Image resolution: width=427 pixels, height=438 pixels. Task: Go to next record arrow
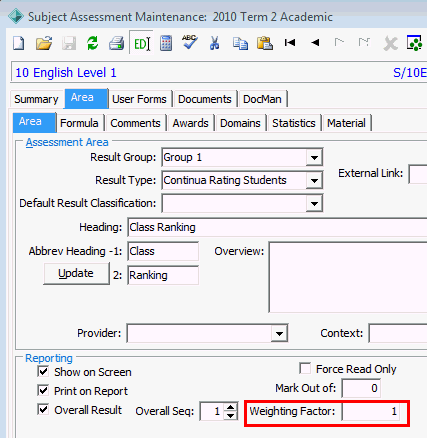(x=339, y=42)
